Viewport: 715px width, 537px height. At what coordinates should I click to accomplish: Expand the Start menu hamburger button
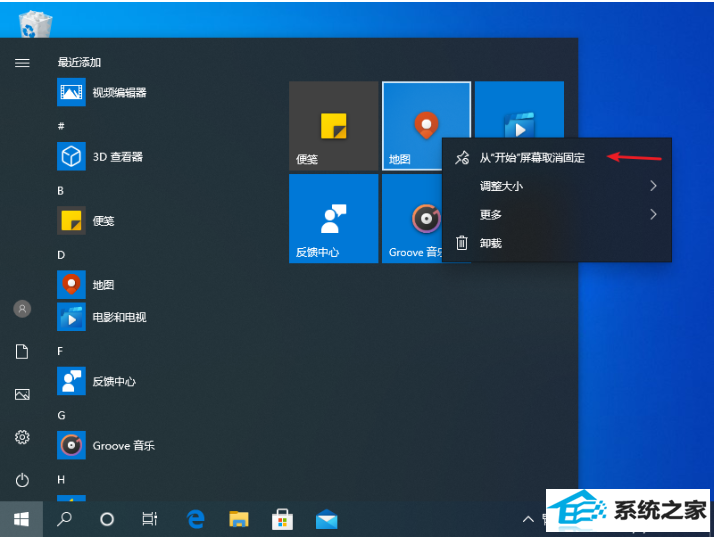coord(22,63)
